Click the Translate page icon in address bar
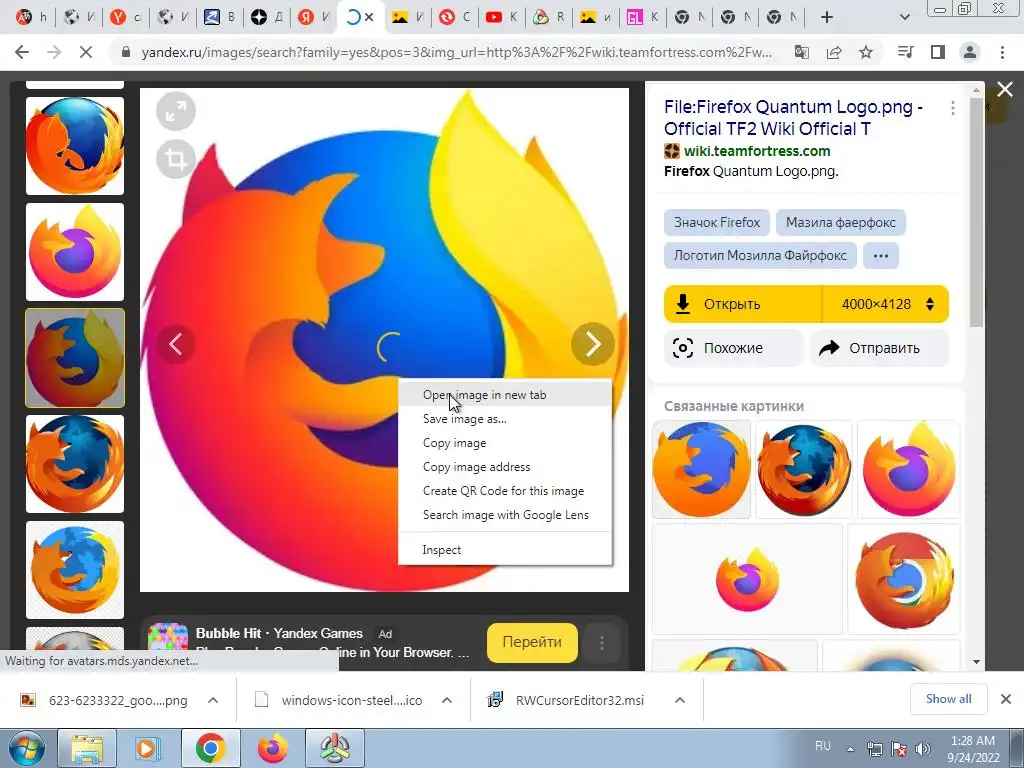 coord(801,53)
